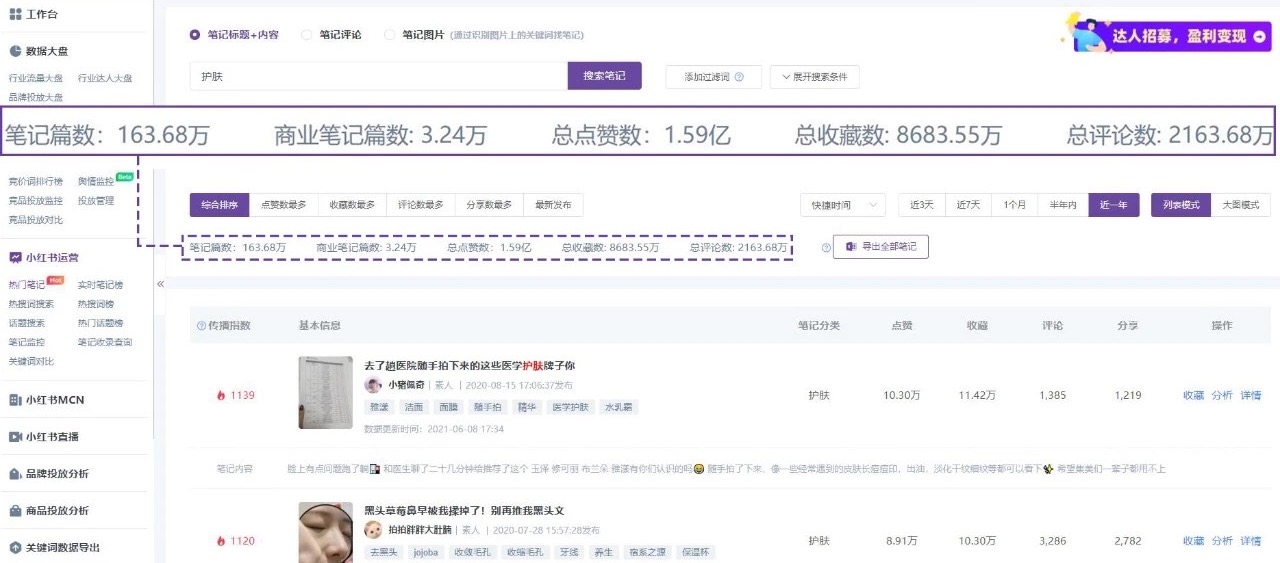This screenshot has height=563, width=1280.
Task: Open the 快捷时间 dropdown
Action: [x=842, y=205]
